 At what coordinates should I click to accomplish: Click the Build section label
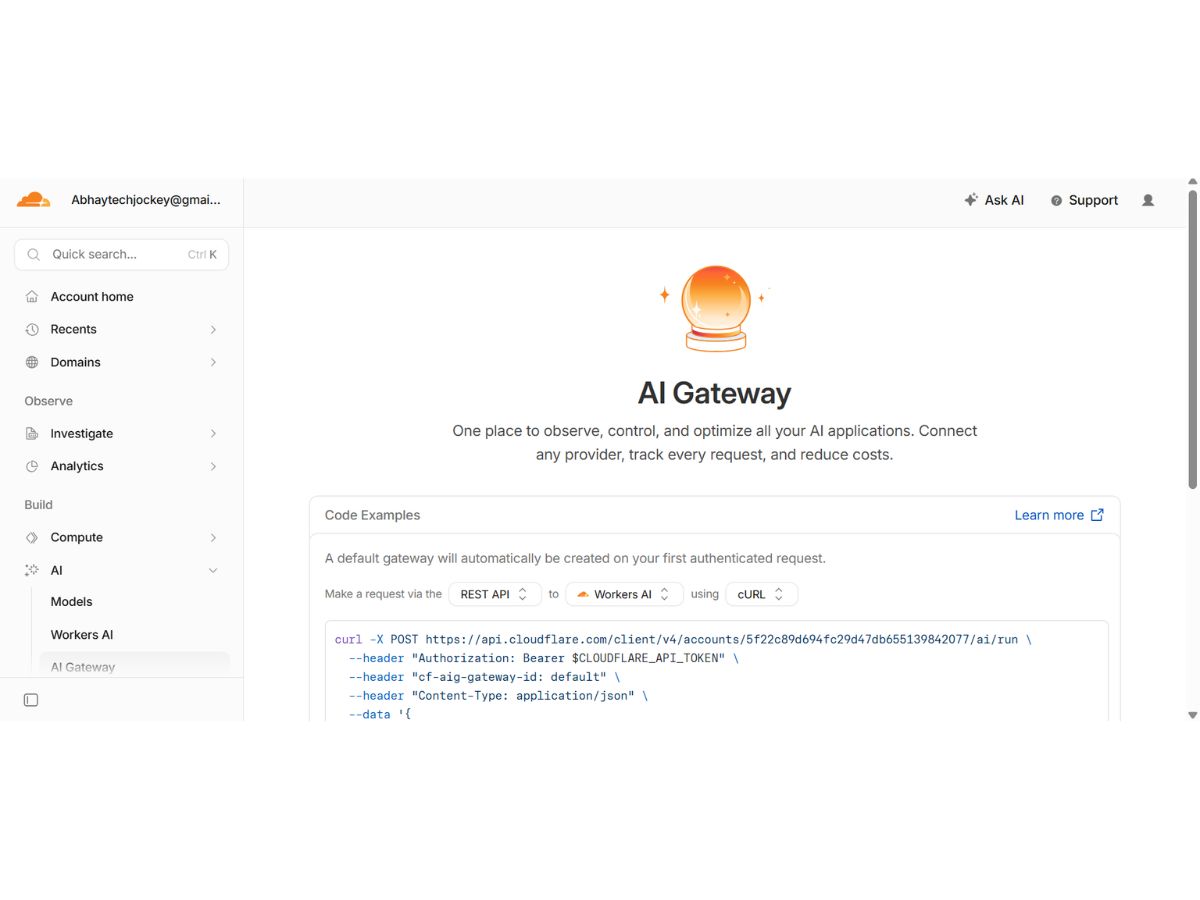point(39,505)
